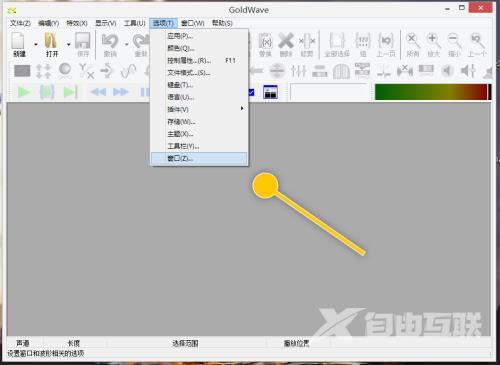Click the Zoom All (所有) magnifier icon

(413, 41)
